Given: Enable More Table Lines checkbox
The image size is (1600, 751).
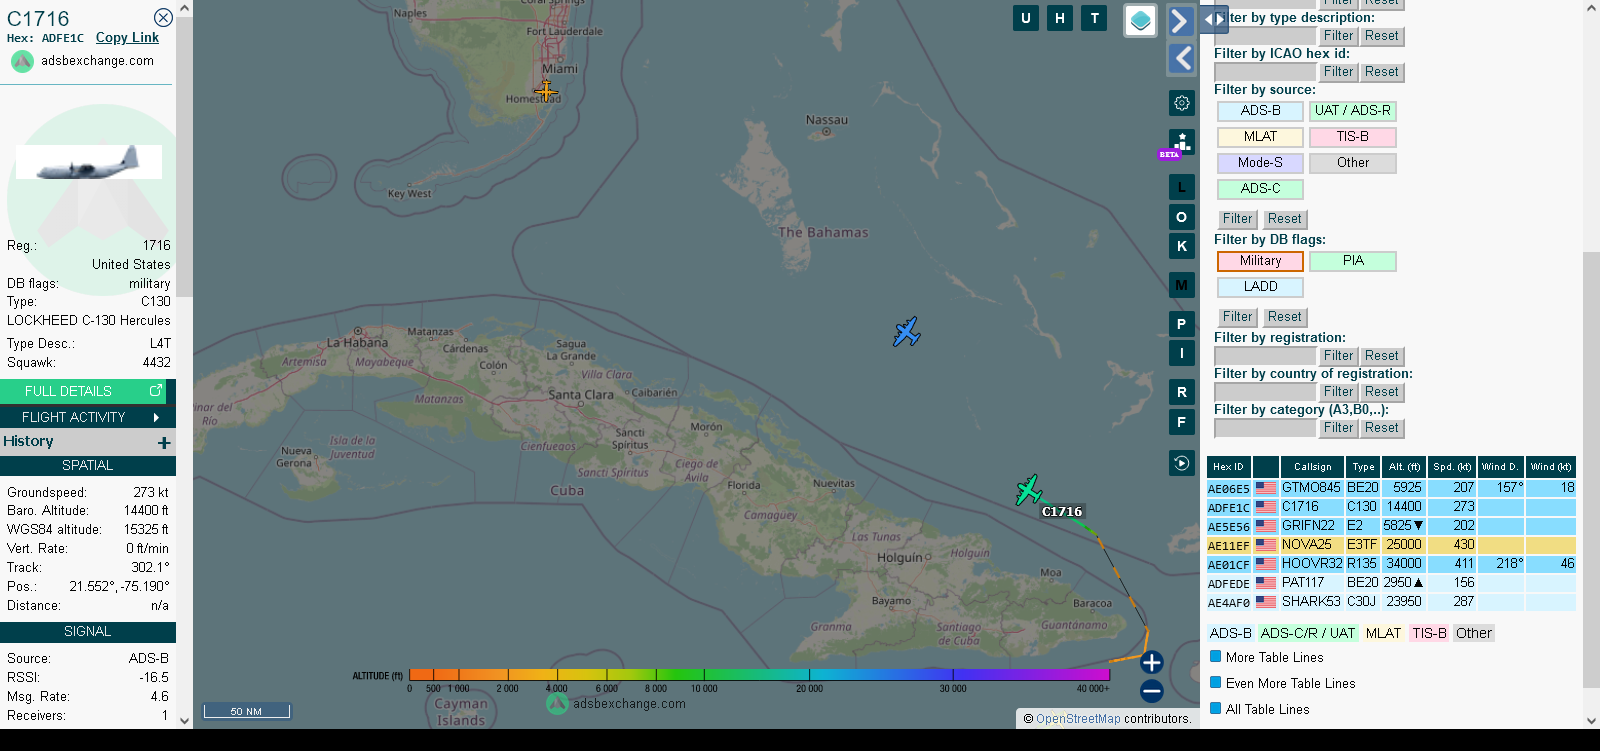Looking at the screenshot, I should (x=1216, y=657).
